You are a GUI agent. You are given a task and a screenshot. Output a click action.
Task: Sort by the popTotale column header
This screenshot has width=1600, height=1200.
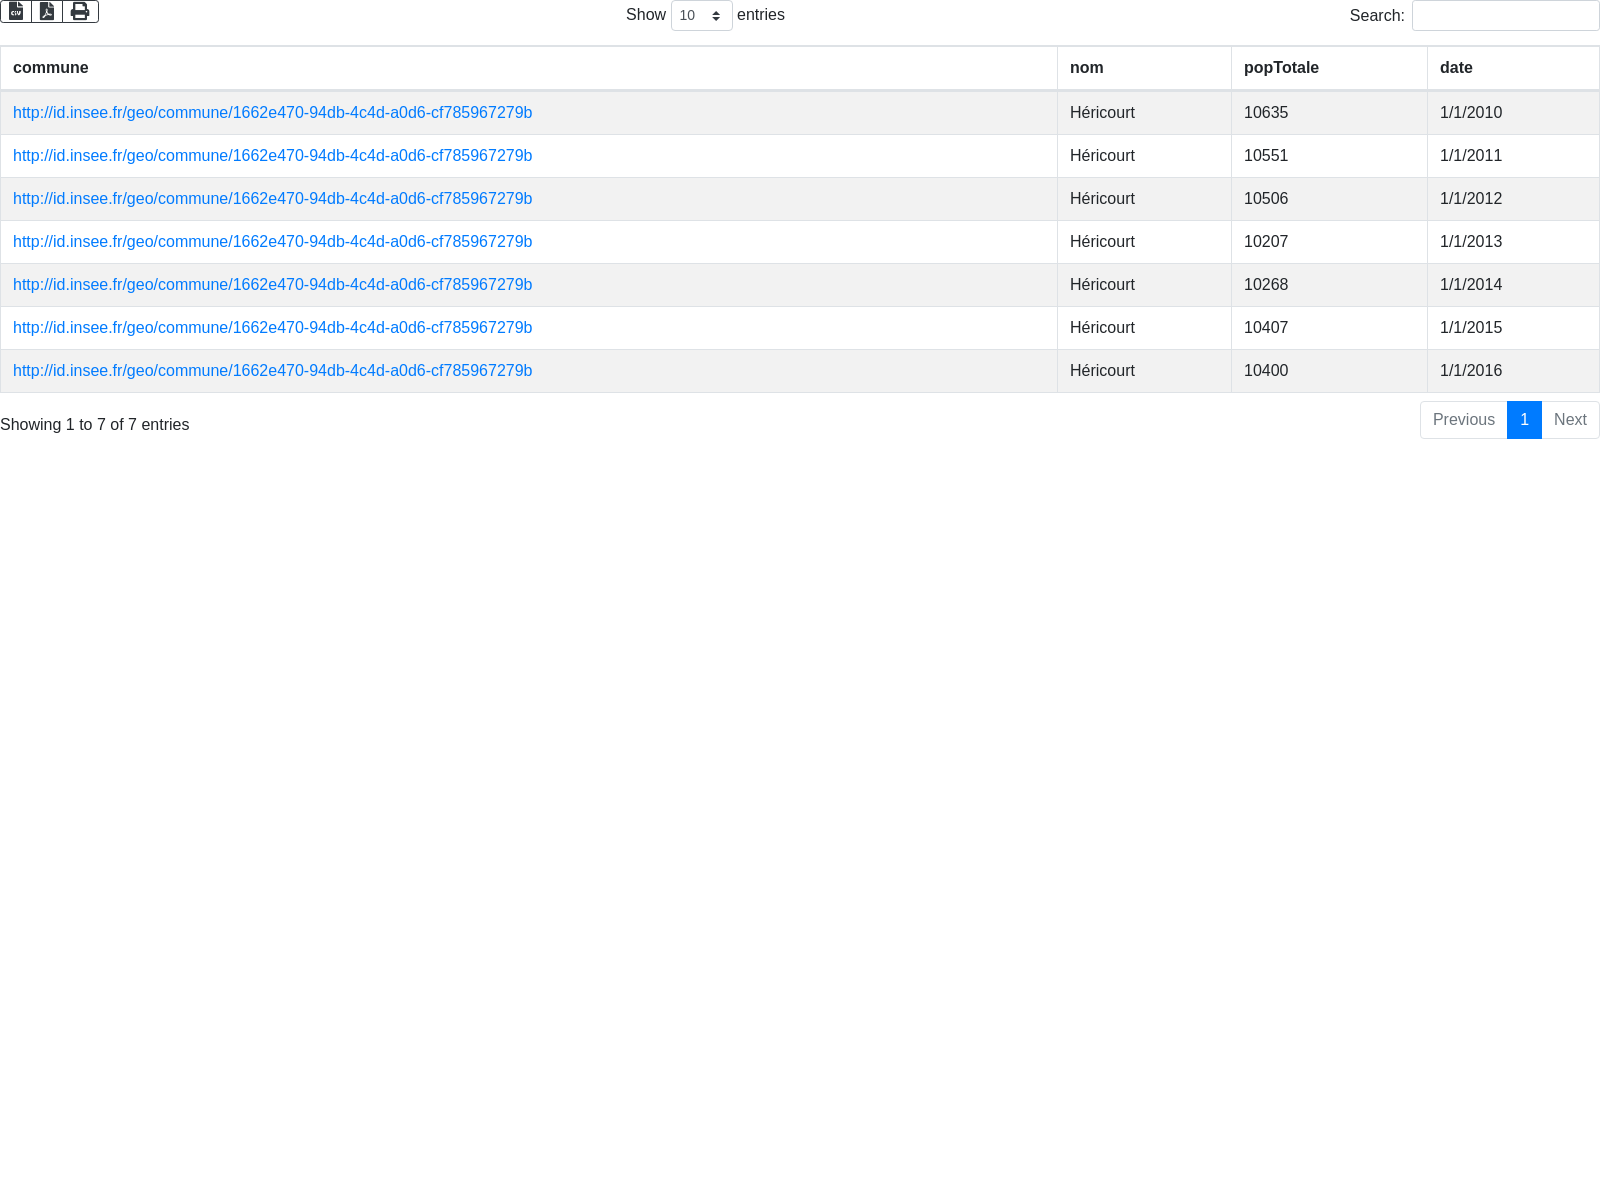click(1281, 68)
